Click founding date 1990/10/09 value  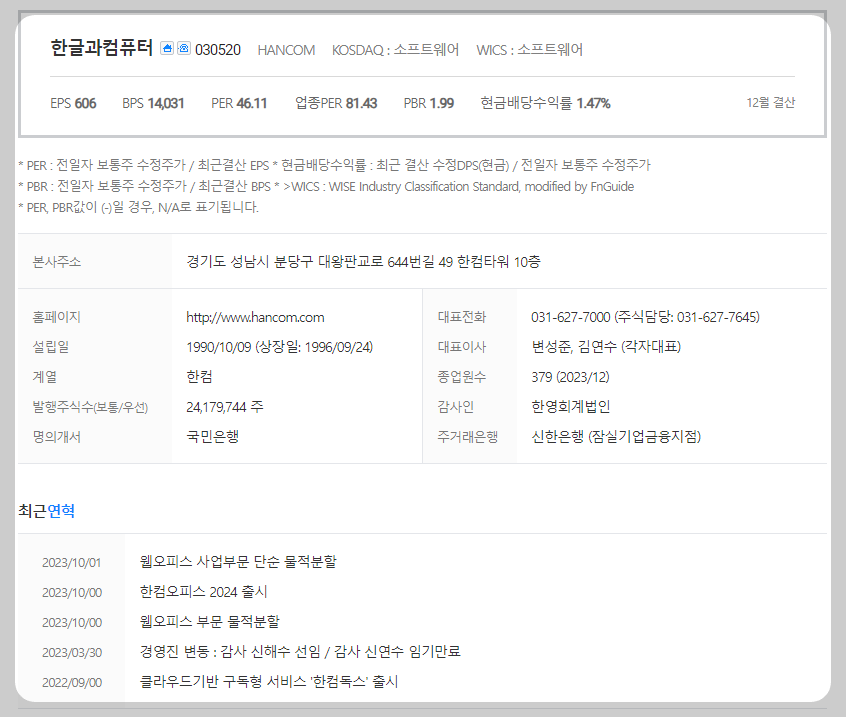[279, 347]
